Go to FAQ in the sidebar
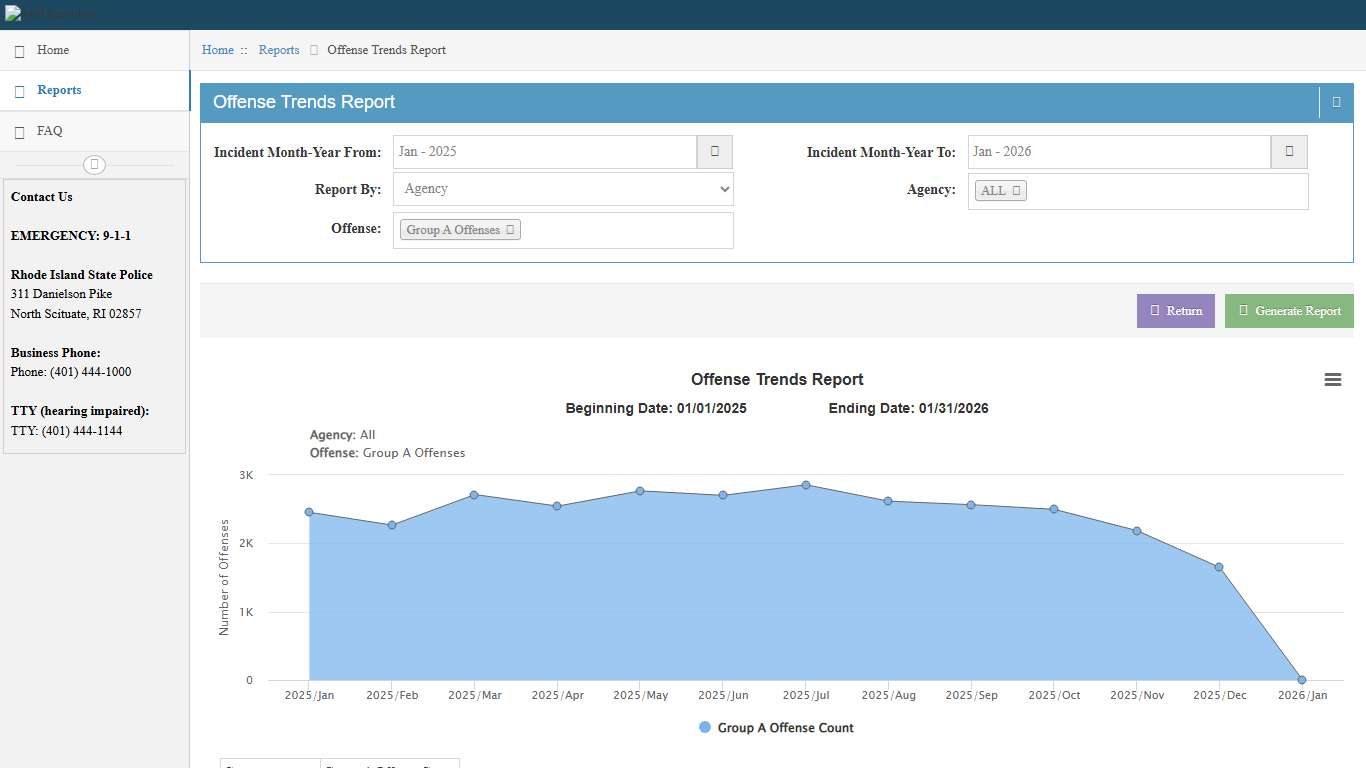1366x768 pixels. pyautogui.click(x=49, y=131)
